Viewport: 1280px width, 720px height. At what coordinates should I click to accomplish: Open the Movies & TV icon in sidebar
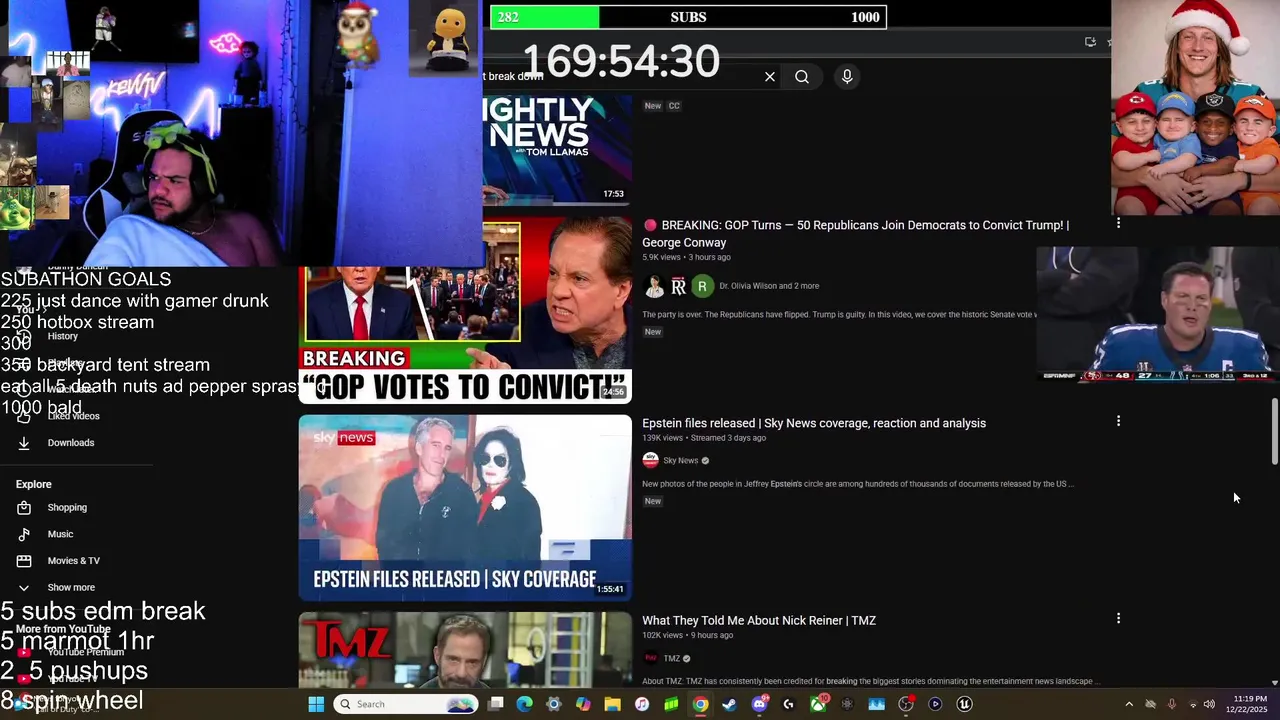(24, 561)
